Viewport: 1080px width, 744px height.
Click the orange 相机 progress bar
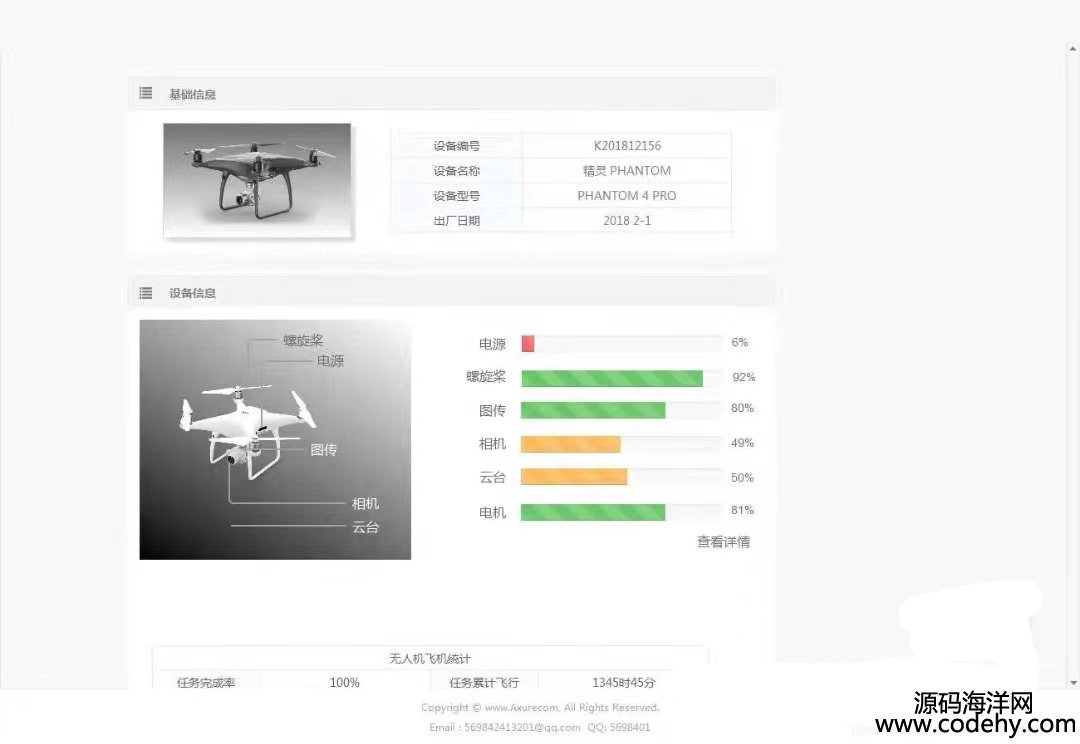(571, 444)
